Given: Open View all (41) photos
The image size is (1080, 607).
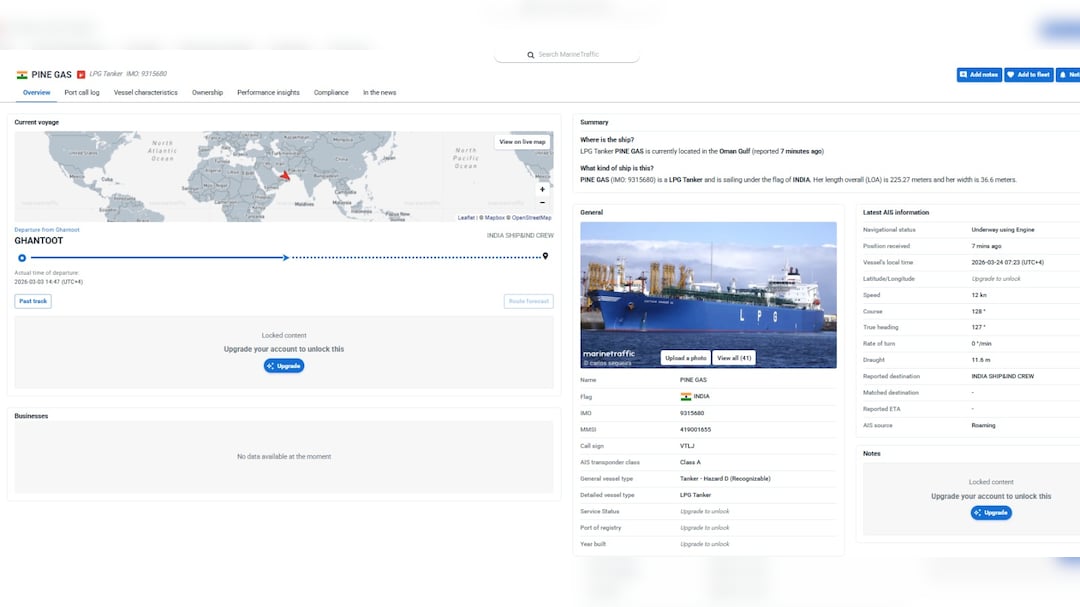Looking at the screenshot, I should click(733, 358).
